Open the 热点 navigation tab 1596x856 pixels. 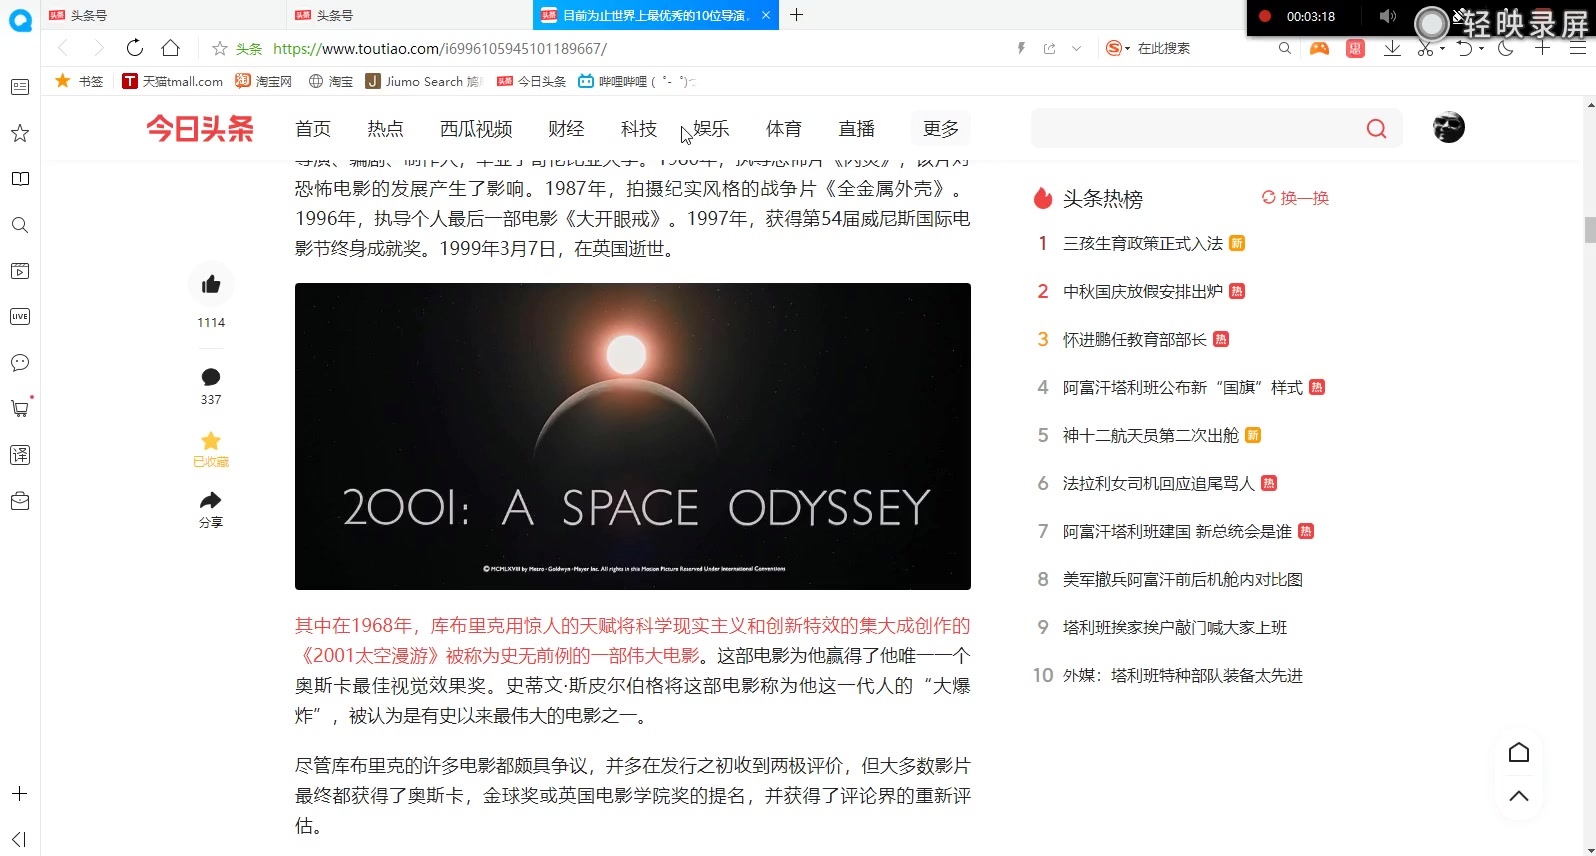pos(385,128)
